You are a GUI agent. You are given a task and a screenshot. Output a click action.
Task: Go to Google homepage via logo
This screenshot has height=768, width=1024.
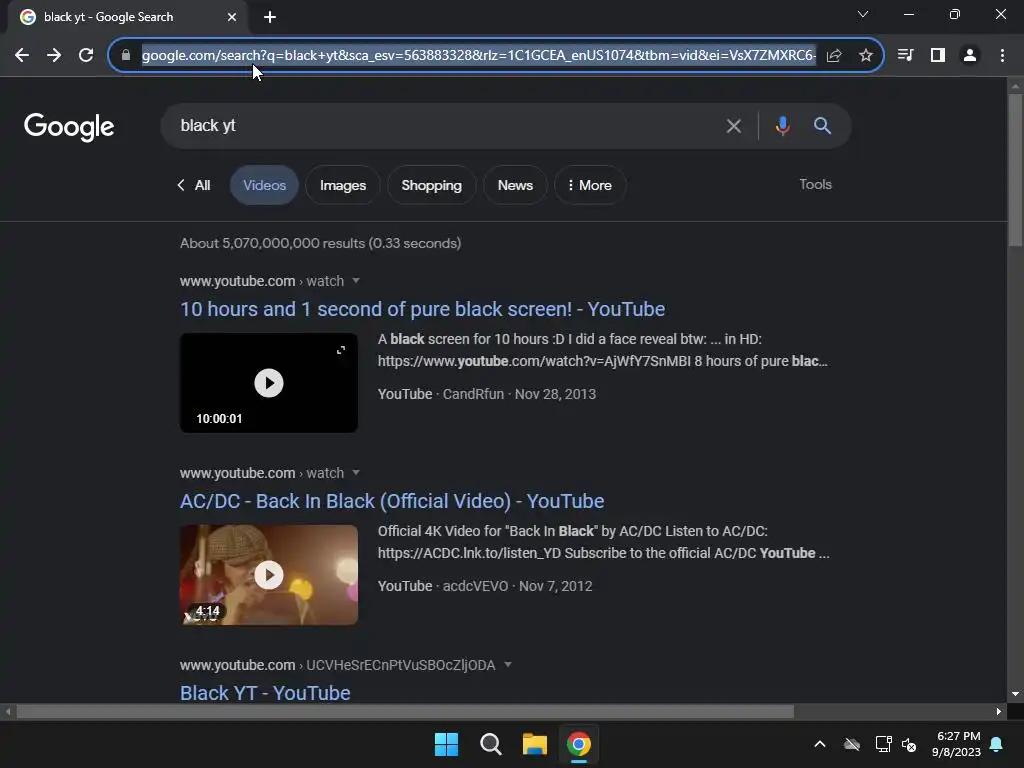click(69, 127)
